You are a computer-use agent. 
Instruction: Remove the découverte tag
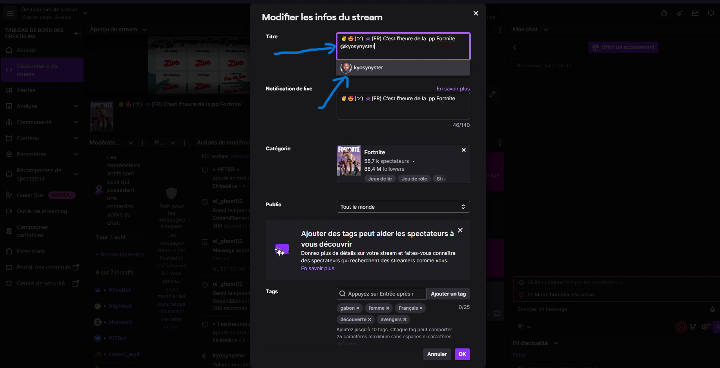pos(370,319)
